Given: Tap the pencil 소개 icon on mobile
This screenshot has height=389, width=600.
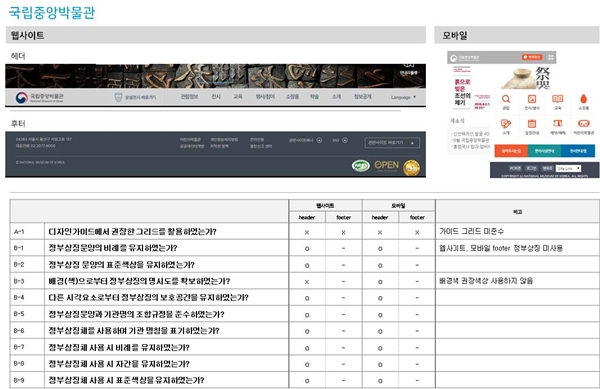Looking at the screenshot, I should pos(506,124).
